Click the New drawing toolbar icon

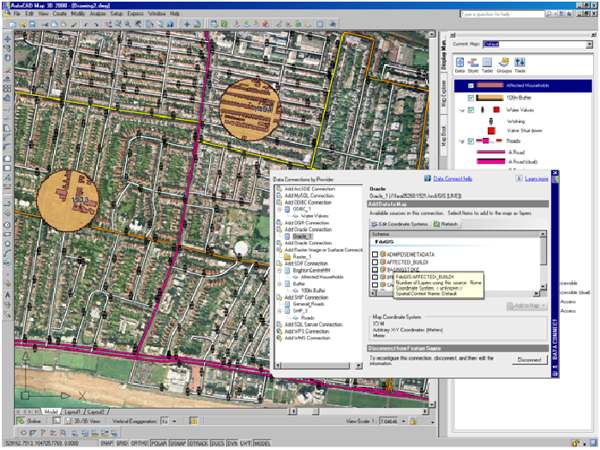pos(13,24)
